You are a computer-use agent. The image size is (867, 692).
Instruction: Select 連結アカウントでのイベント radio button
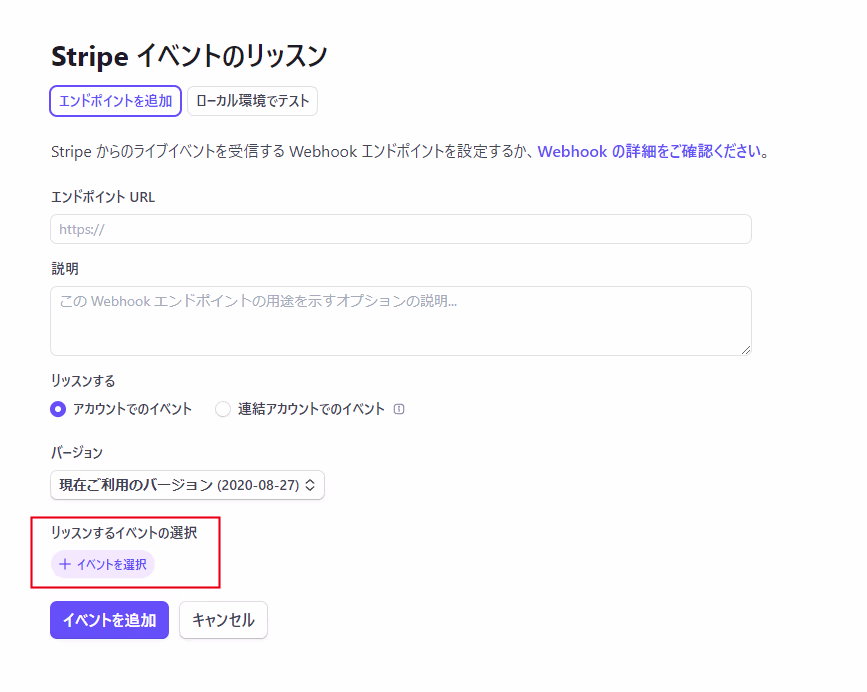[x=223, y=409]
